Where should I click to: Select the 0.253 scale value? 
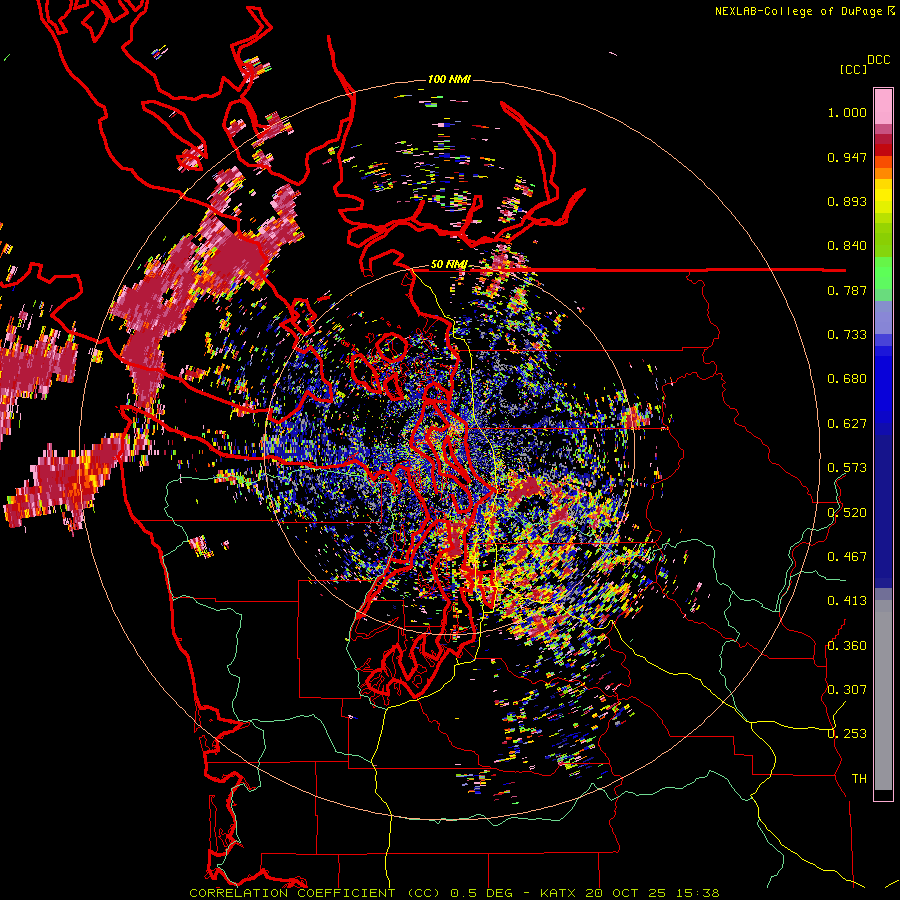pos(847,734)
